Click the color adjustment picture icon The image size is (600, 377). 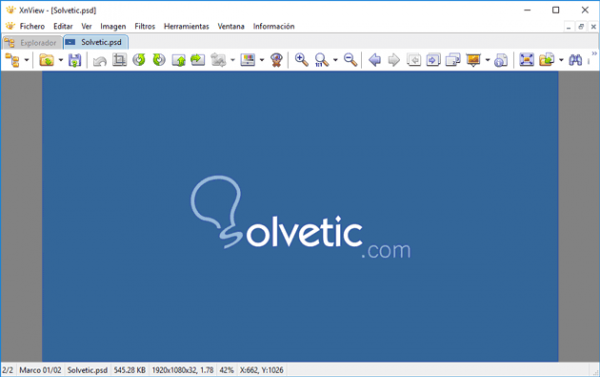tap(248, 60)
